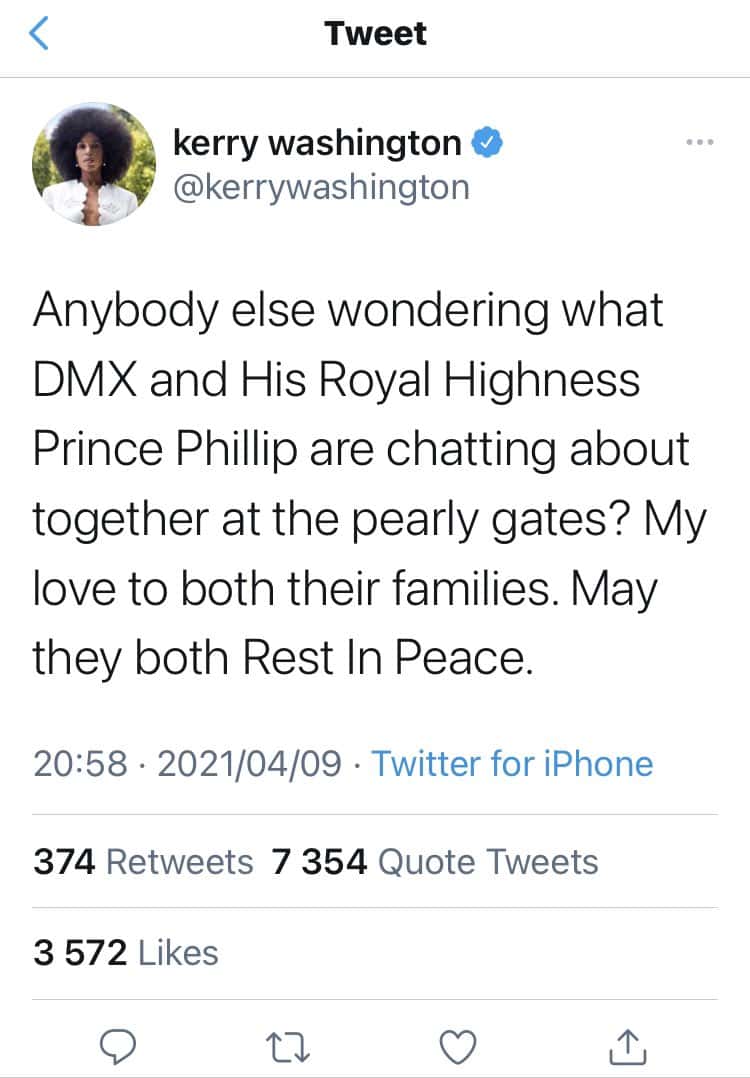Share the tweet via the upload icon

(627, 1047)
